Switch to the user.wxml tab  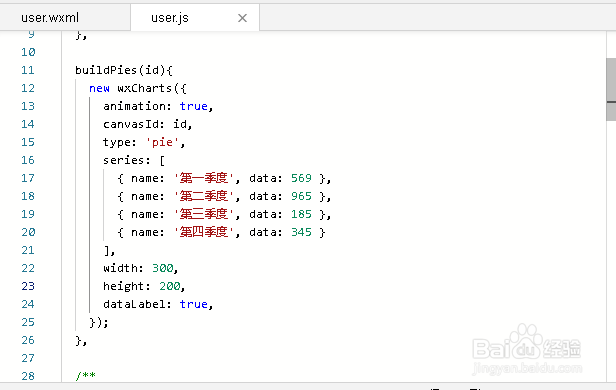pos(65,18)
